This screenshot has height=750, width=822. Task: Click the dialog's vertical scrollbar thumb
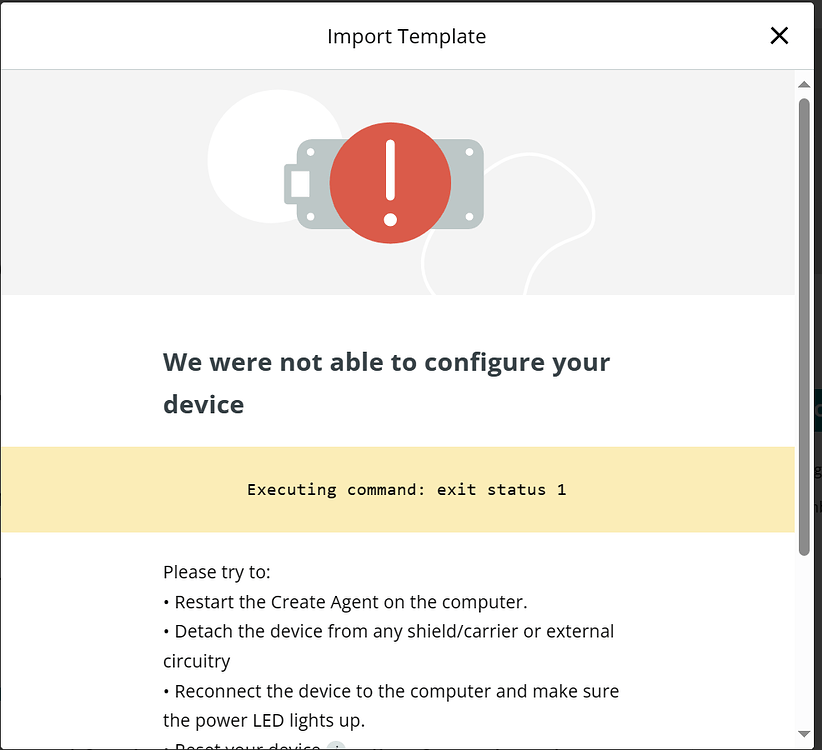804,327
